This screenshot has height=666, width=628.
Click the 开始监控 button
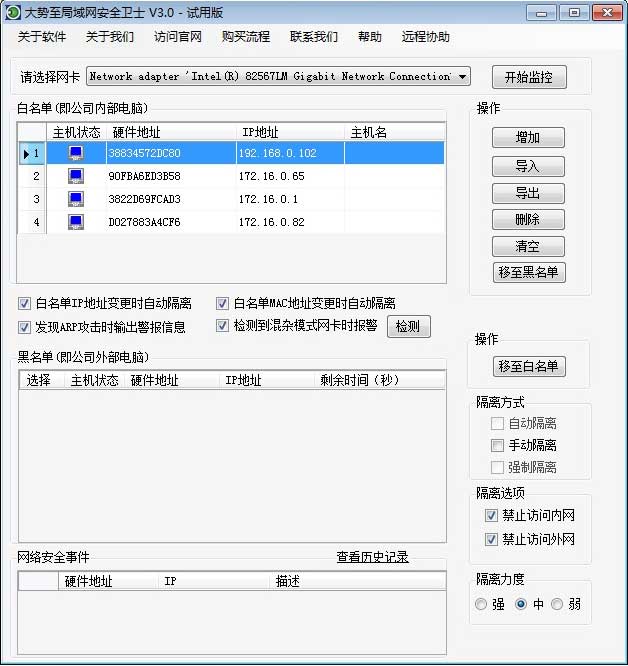pos(529,77)
